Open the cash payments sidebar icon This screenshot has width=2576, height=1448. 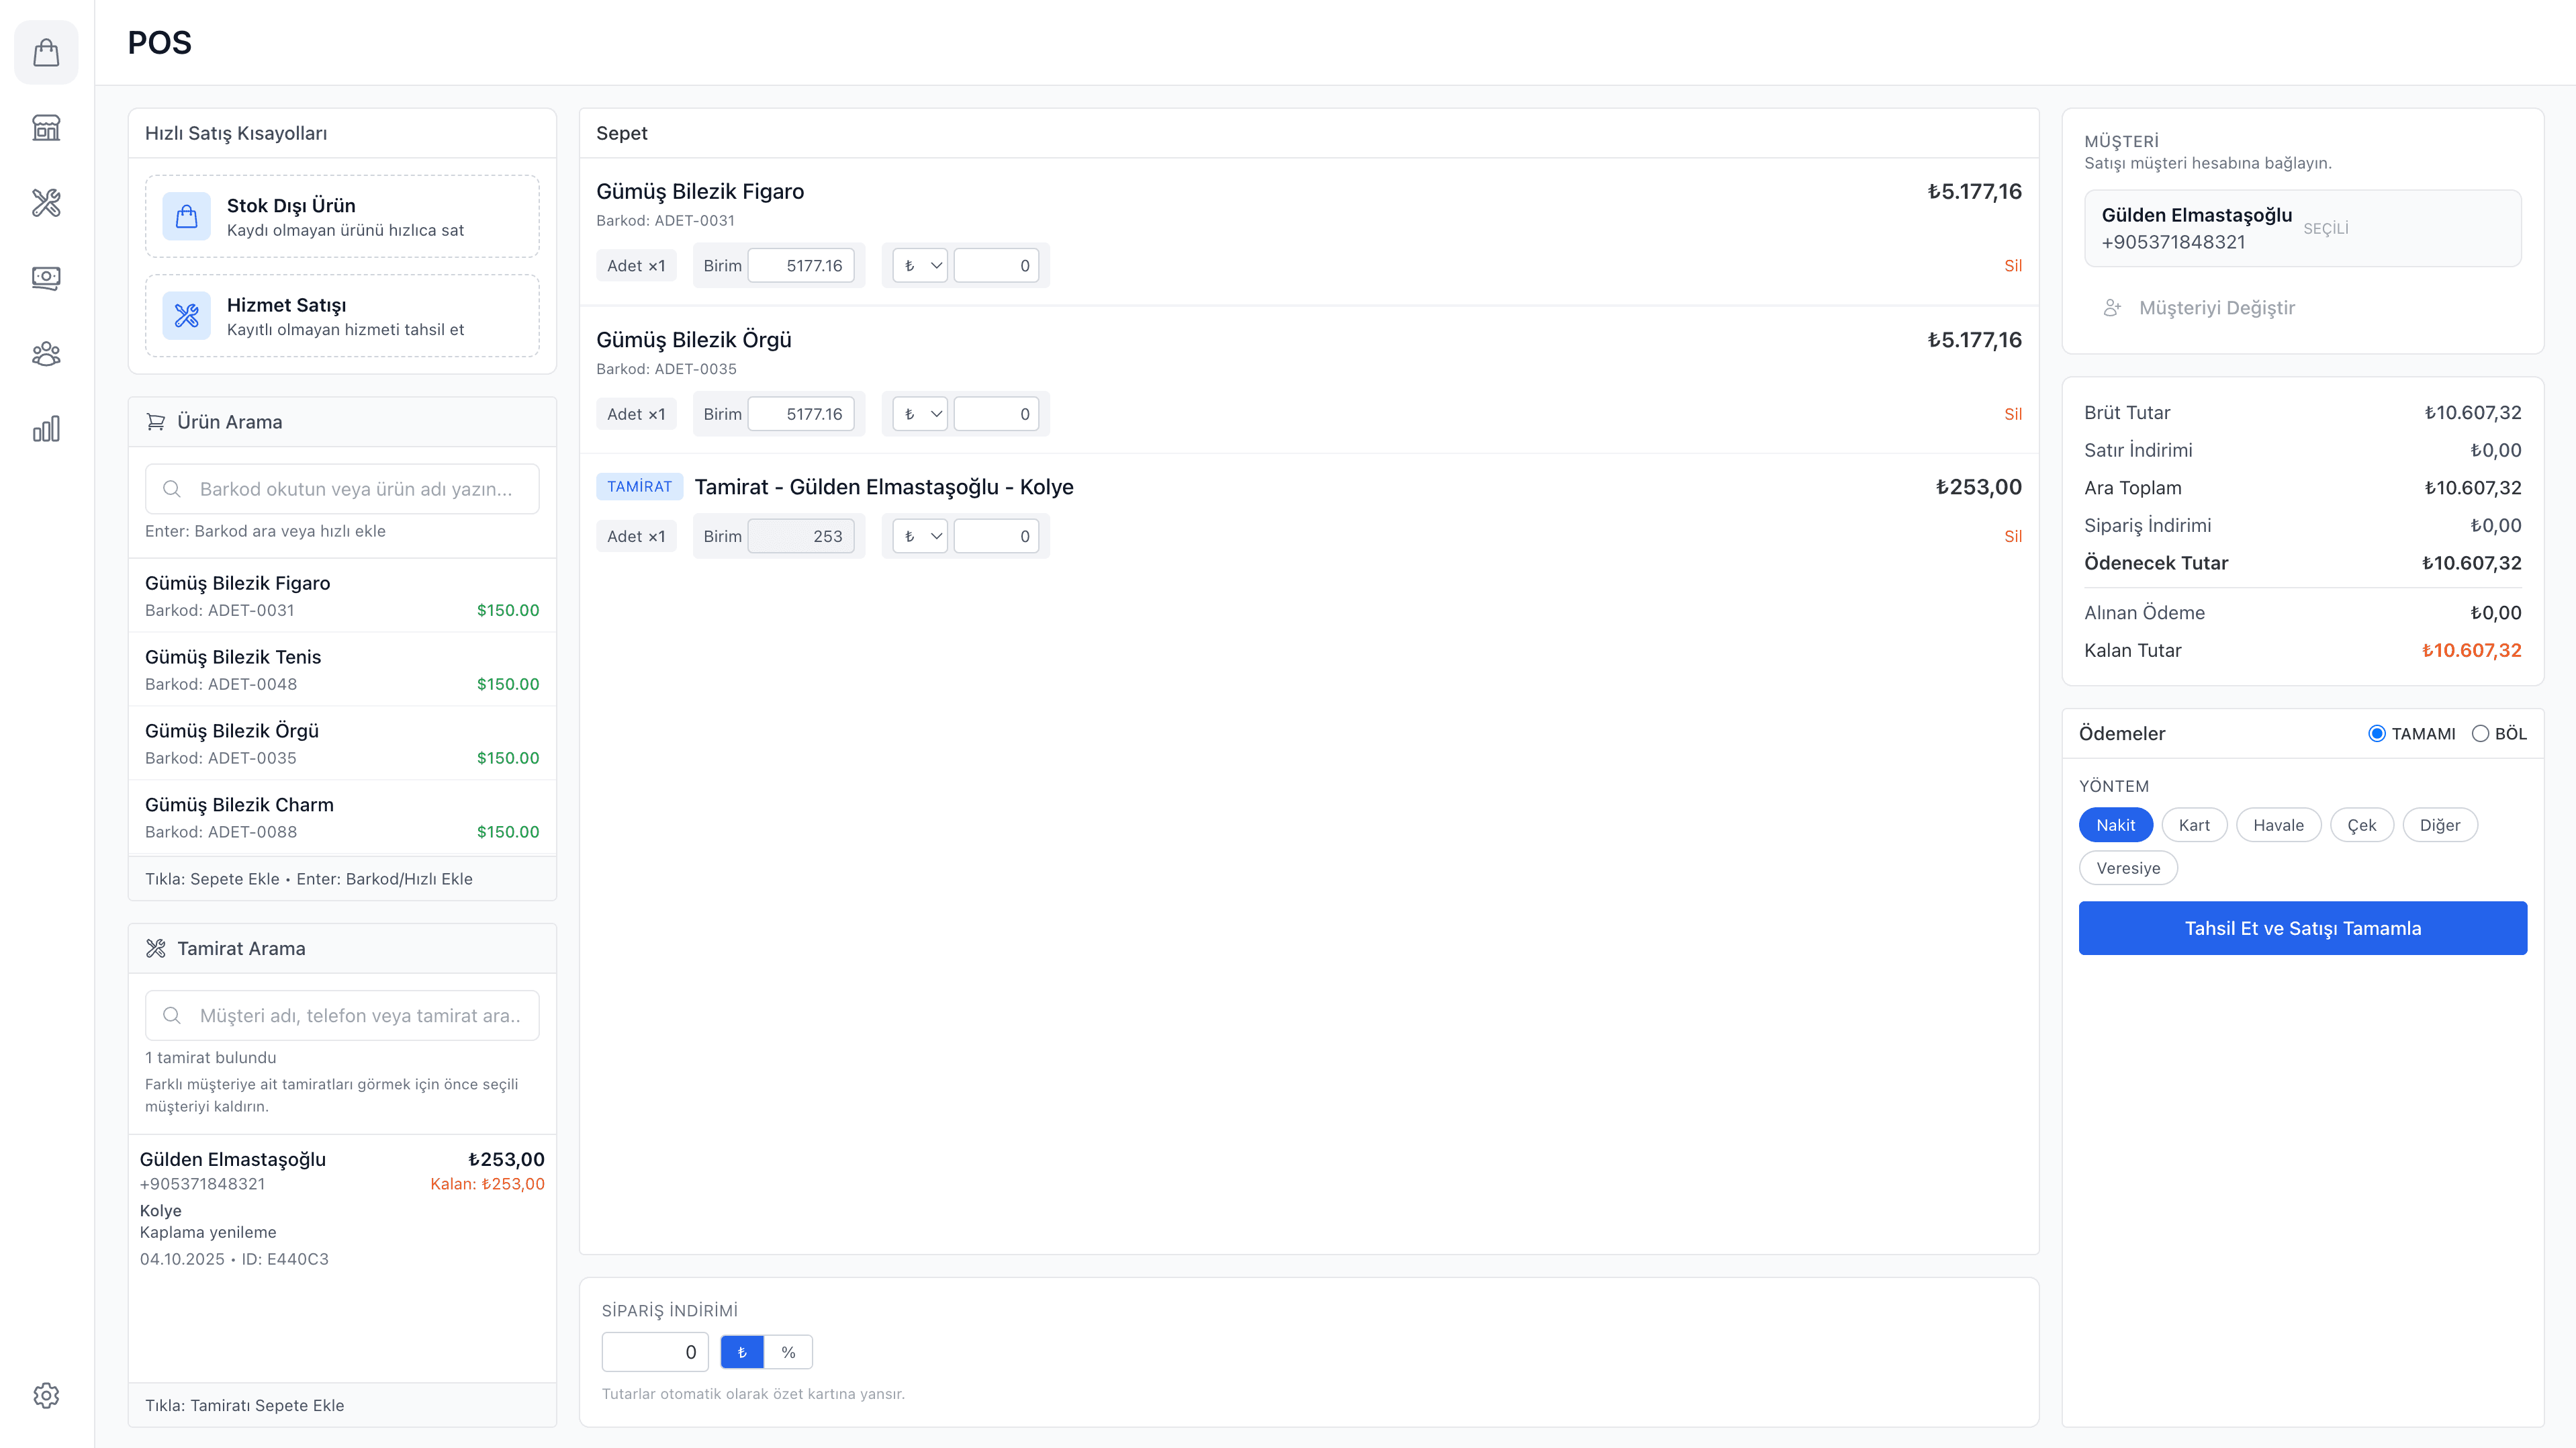tap(46, 278)
